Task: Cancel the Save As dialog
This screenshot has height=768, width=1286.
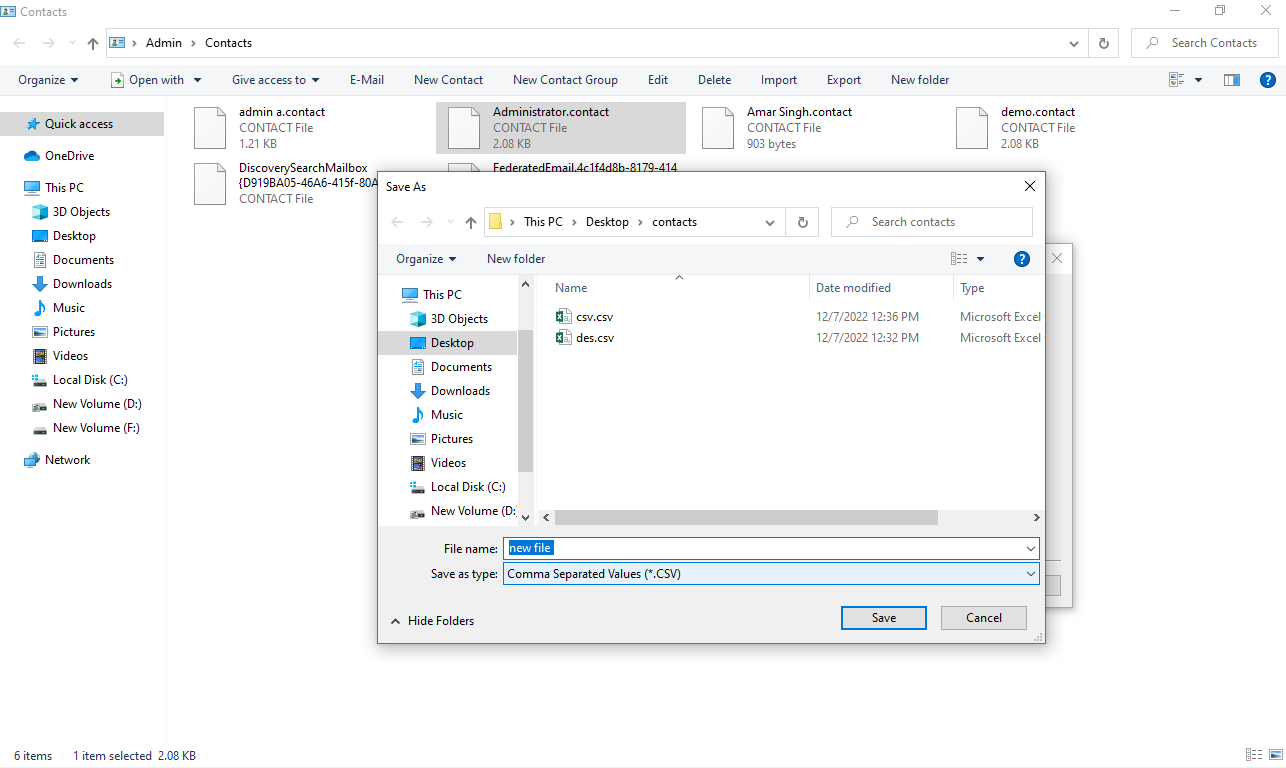Action: tap(984, 618)
